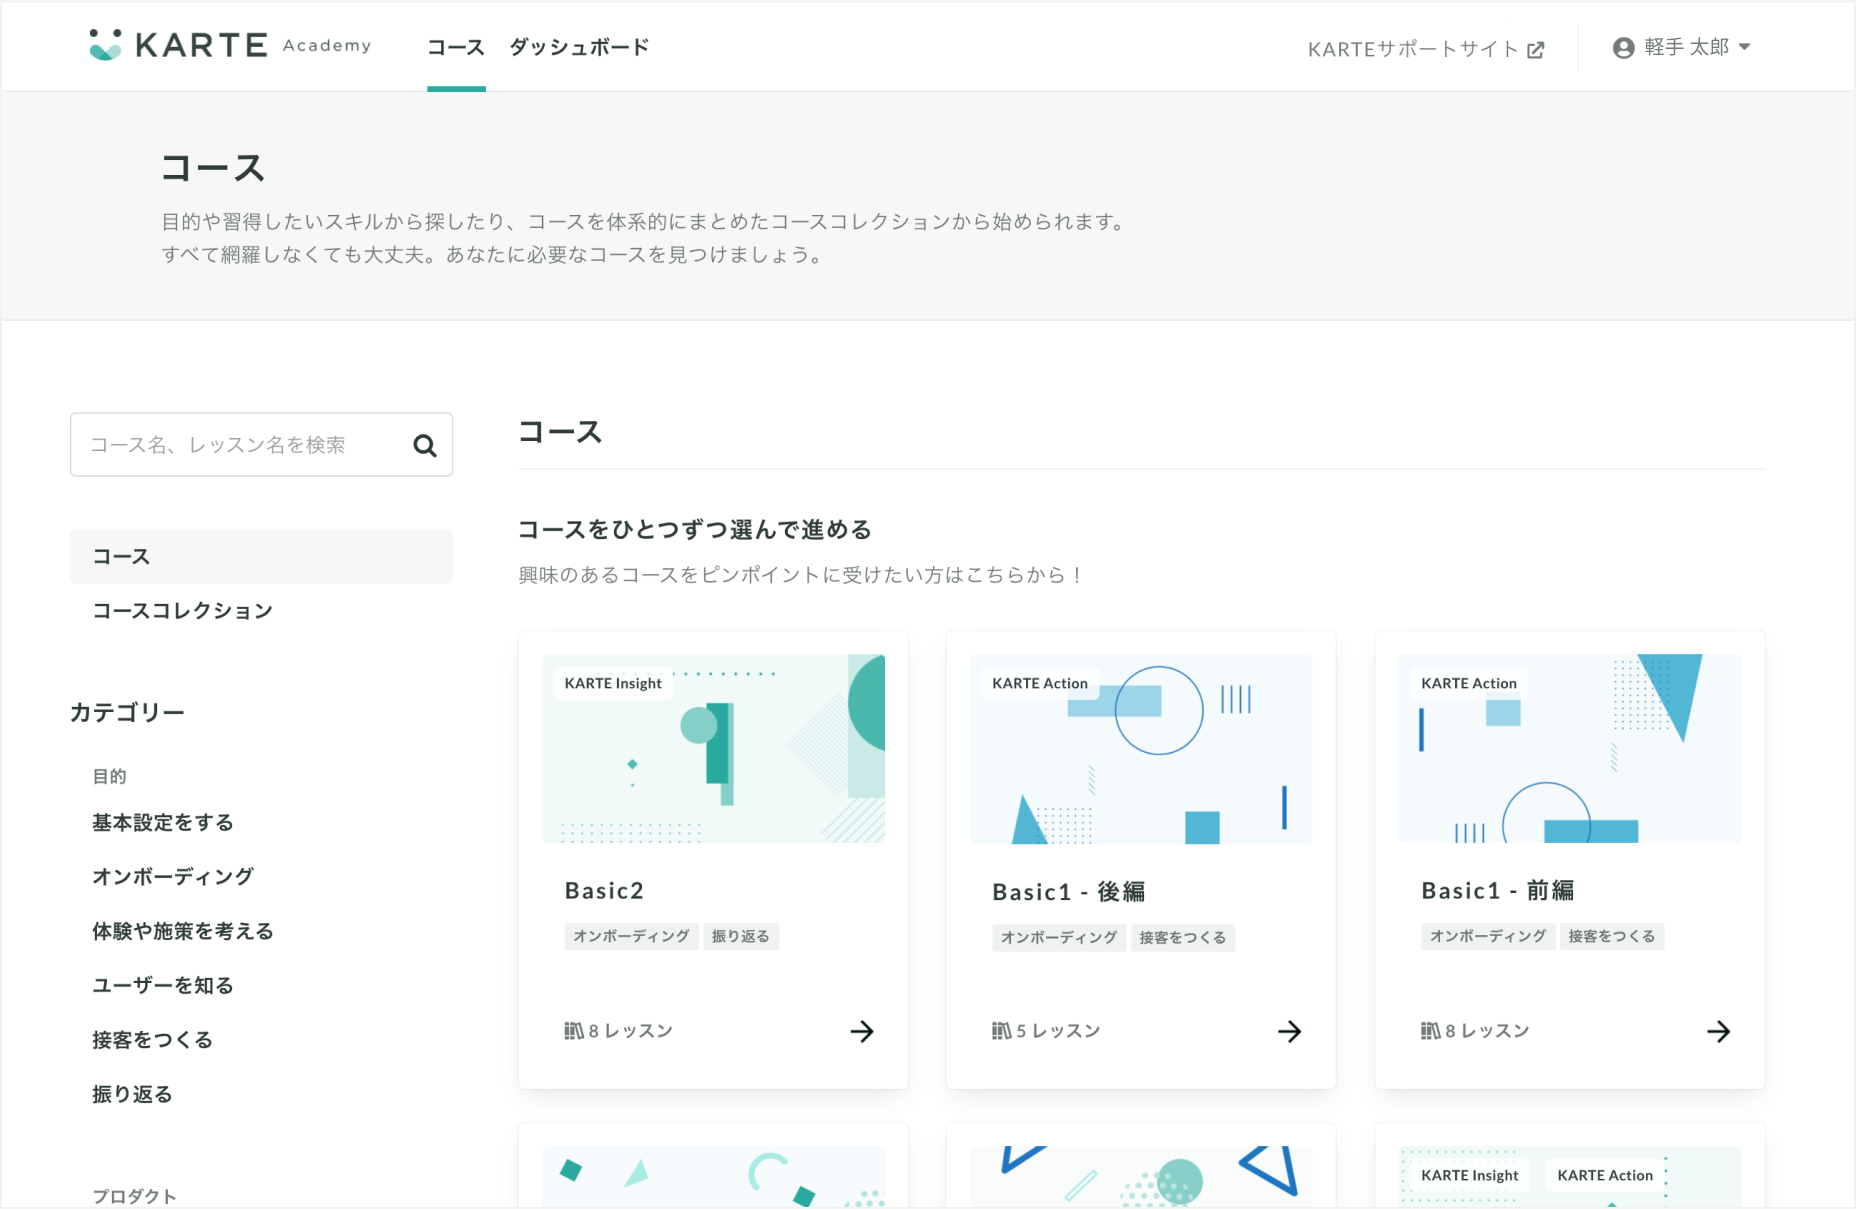1856x1210 pixels.
Task: Click the KARTE Insight badge on Basic2 thumbnail
Action: tap(613, 683)
